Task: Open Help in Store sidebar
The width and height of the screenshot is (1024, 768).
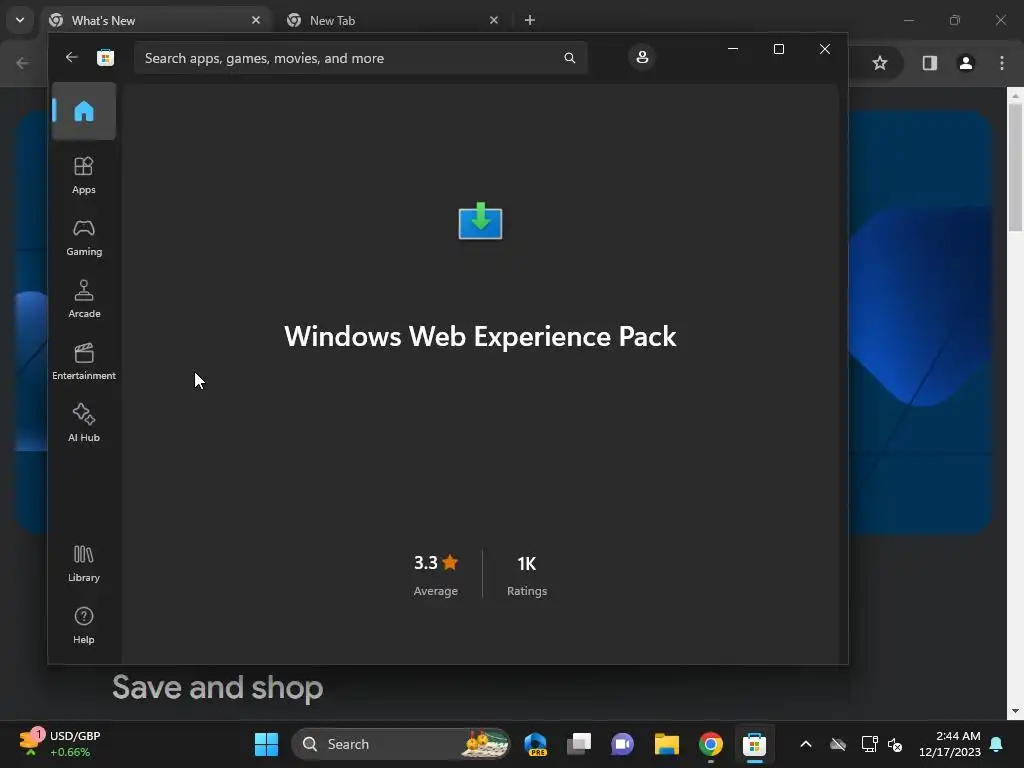Action: (84, 625)
